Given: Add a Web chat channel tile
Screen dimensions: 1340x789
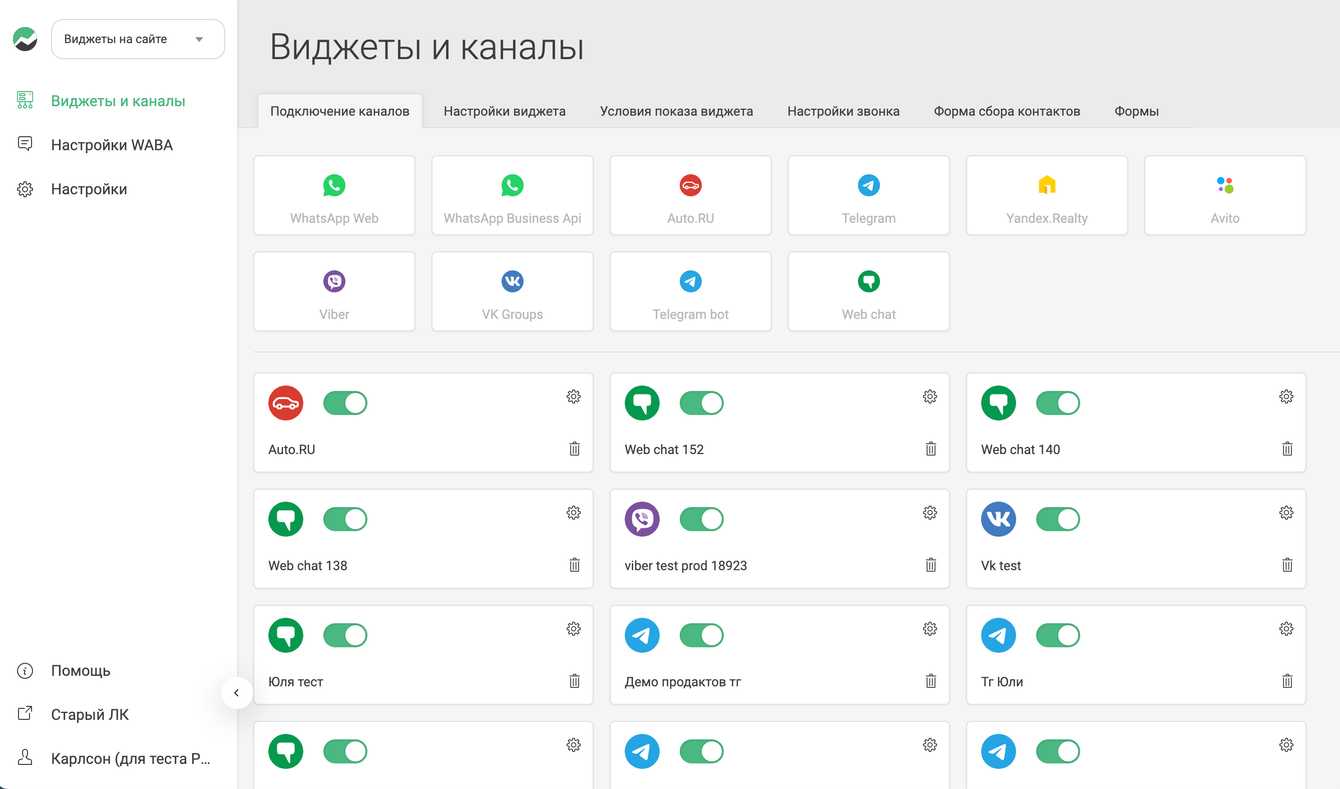Looking at the screenshot, I should (x=868, y=291).
